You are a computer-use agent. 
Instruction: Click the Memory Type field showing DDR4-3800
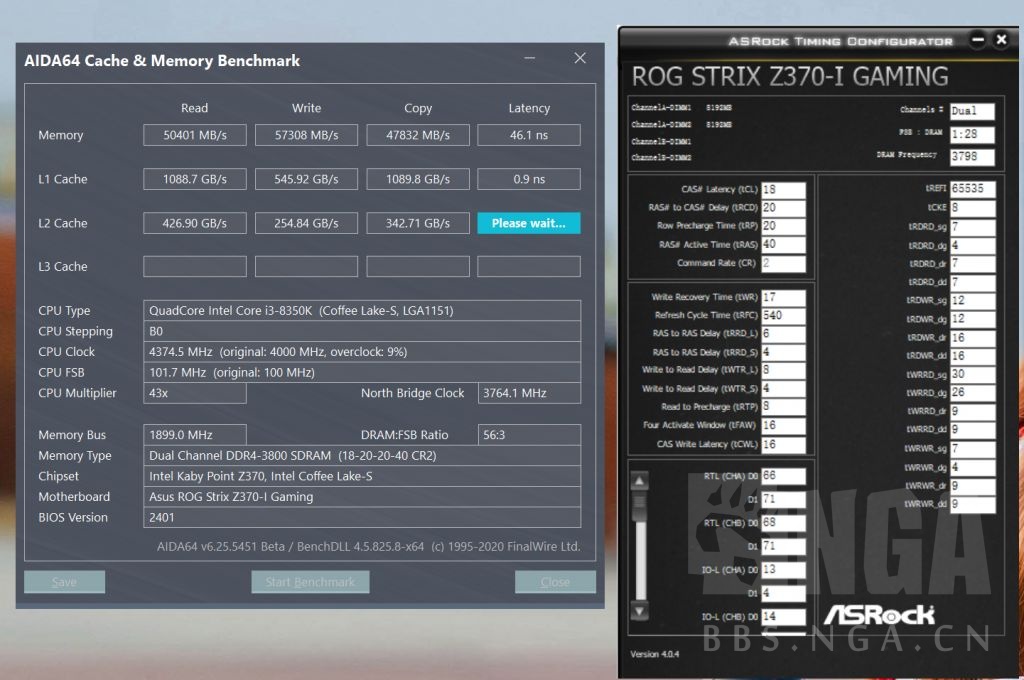362,455
